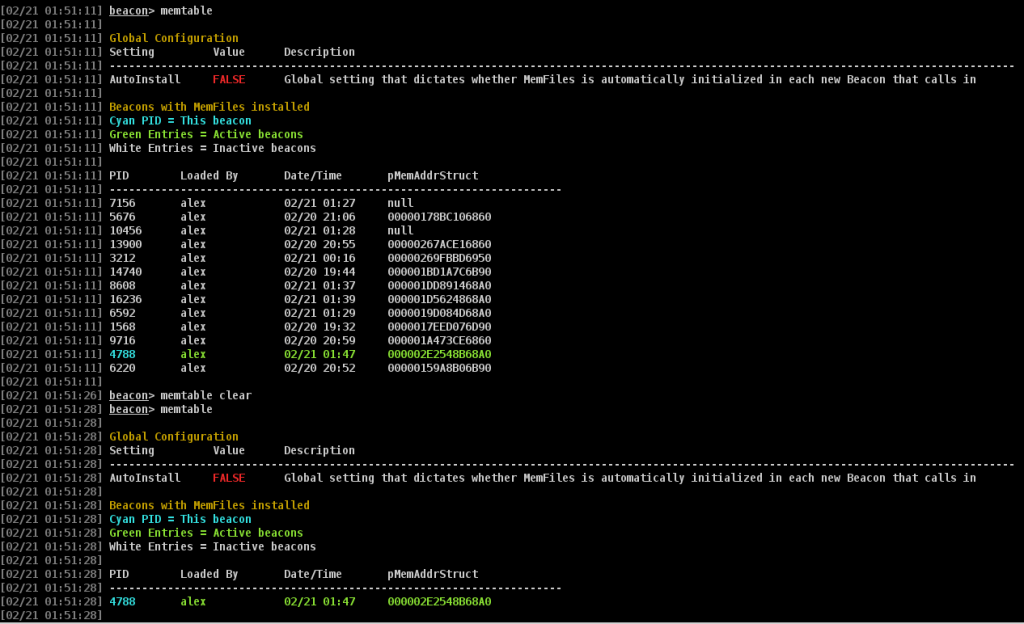Click date 02/21 00:16 in the table
1024x624 pixels.
[319, 258]
